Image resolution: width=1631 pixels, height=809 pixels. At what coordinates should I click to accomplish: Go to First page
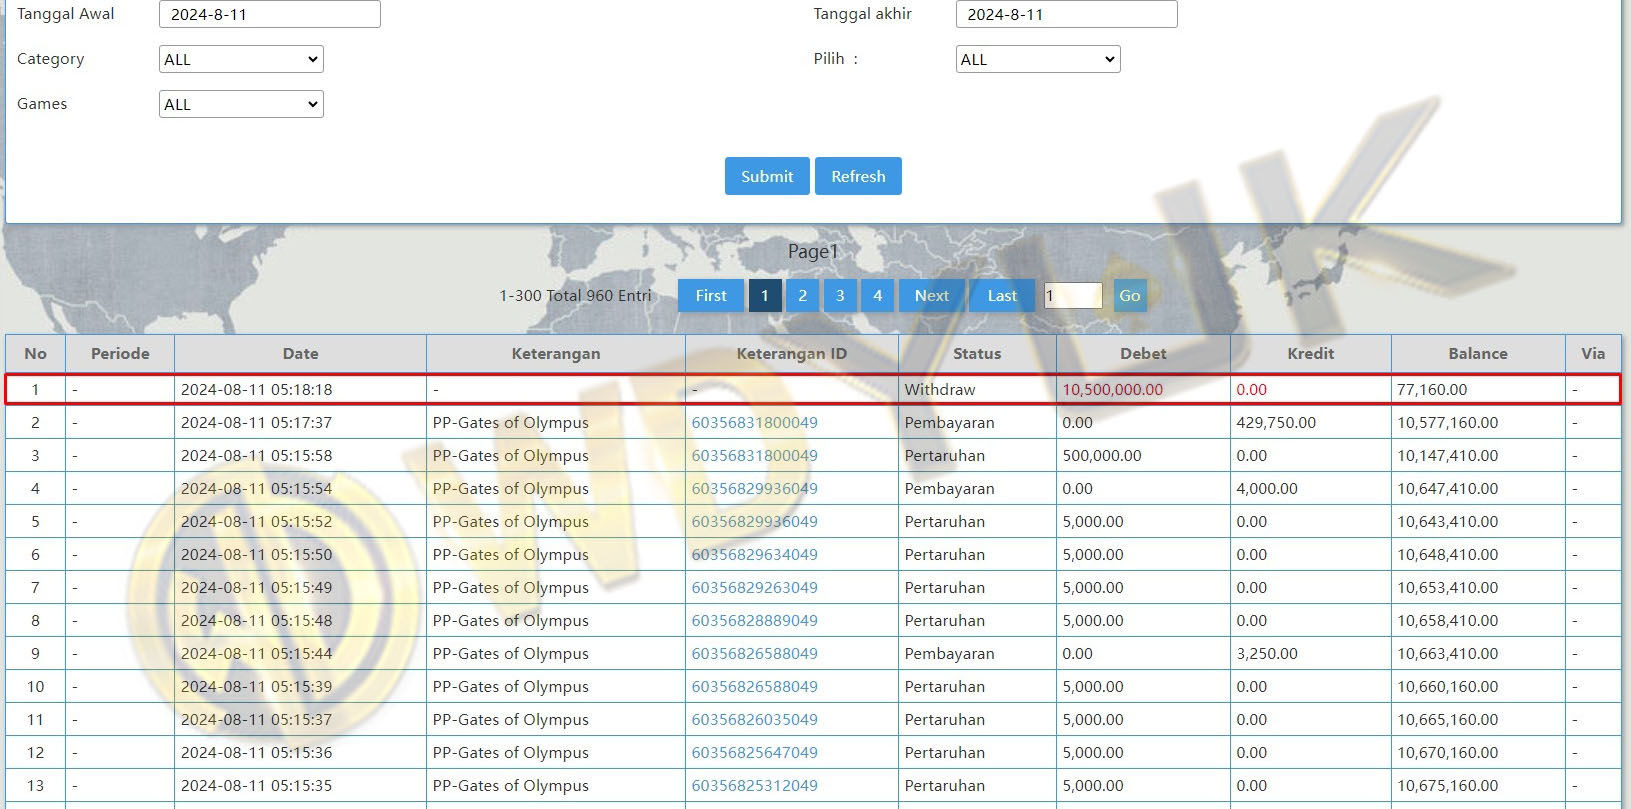(x=711, y=295)
